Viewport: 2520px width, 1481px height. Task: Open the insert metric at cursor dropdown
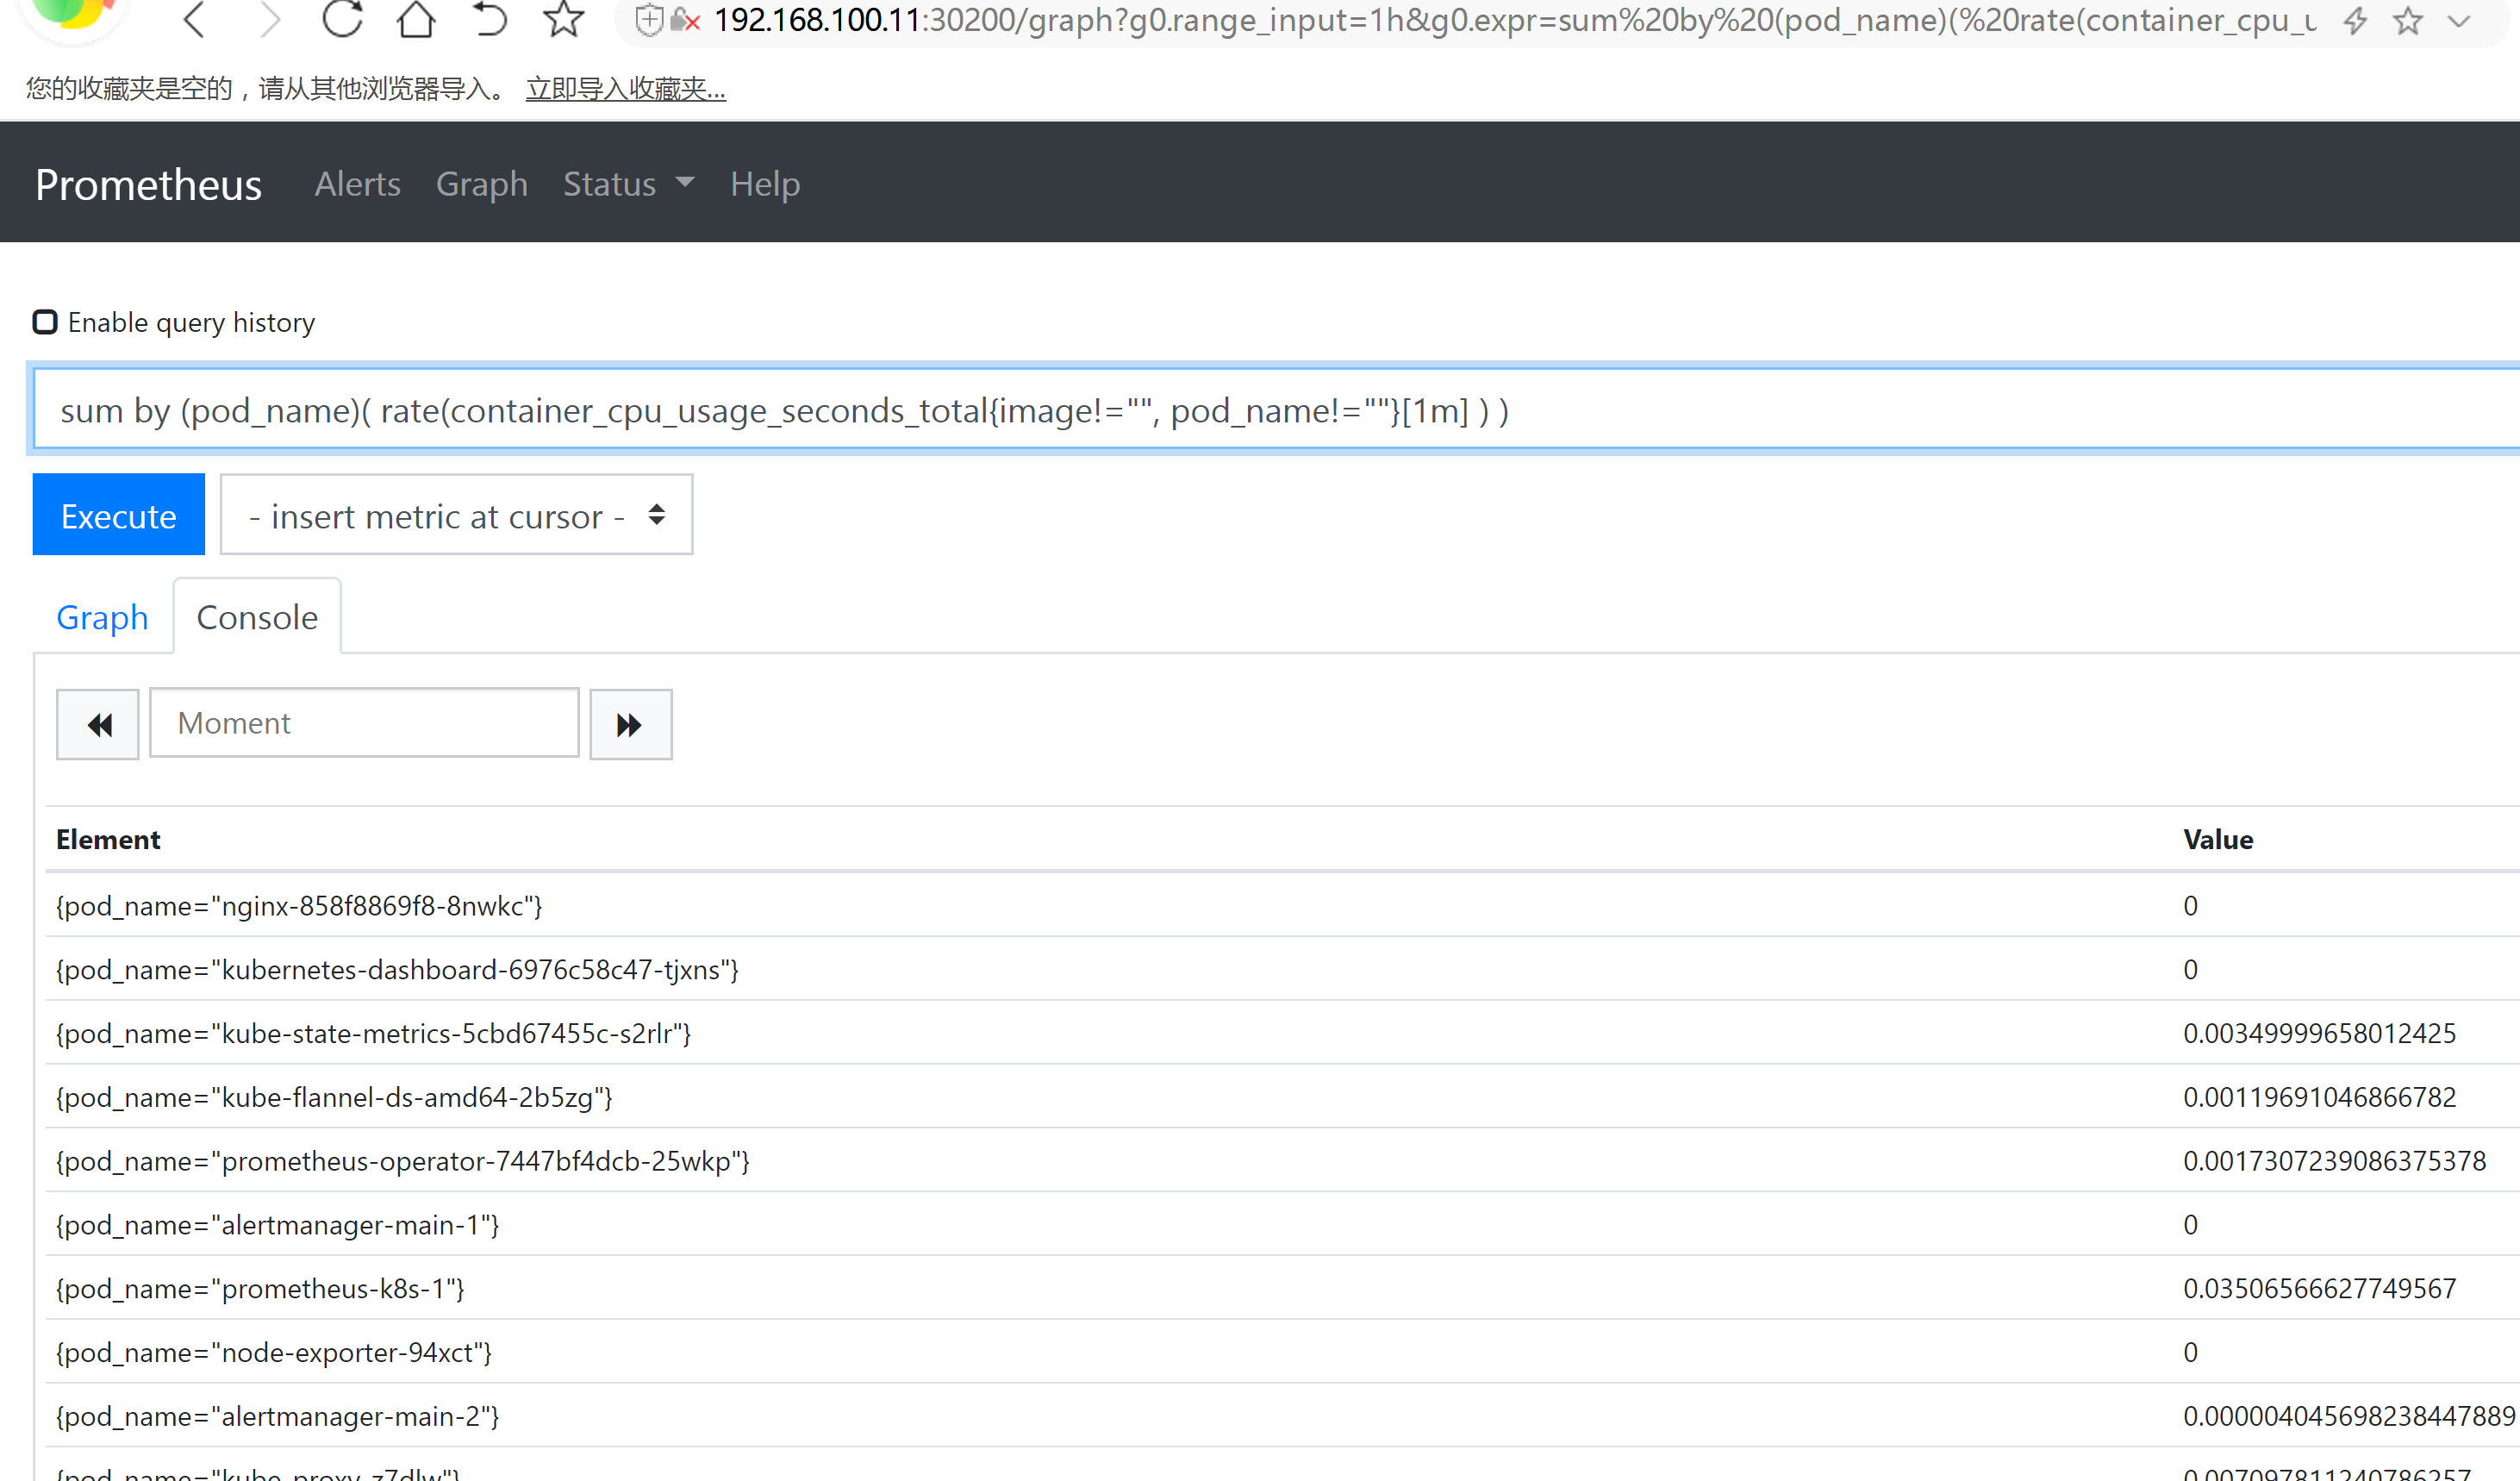pyautogui.click(x=456, y=515)
